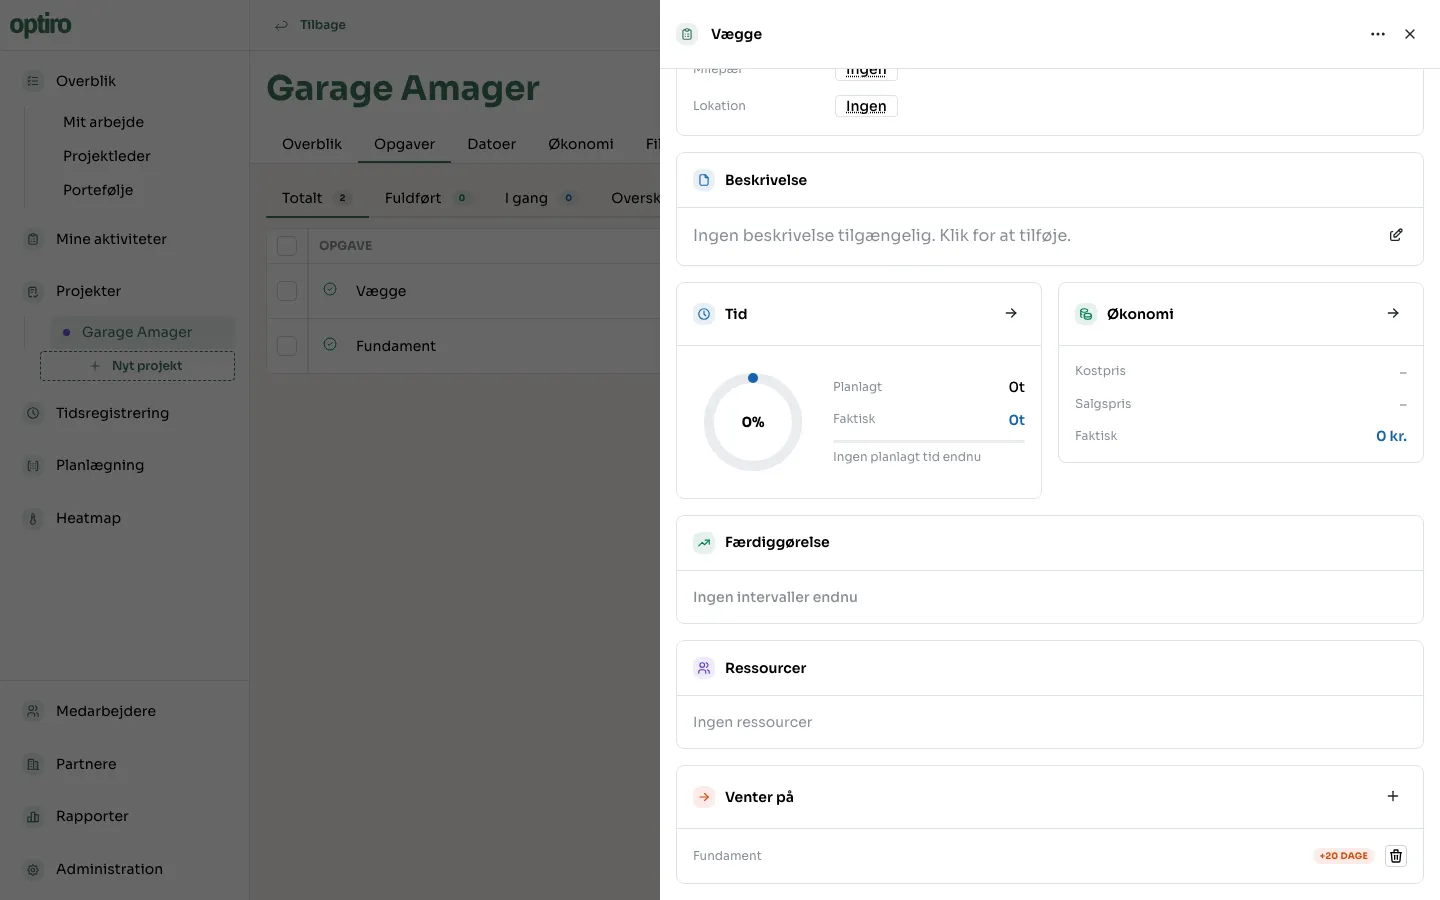Edit description with the pencil icon
Viewport: 1440px width, 900px height.
1396,235
